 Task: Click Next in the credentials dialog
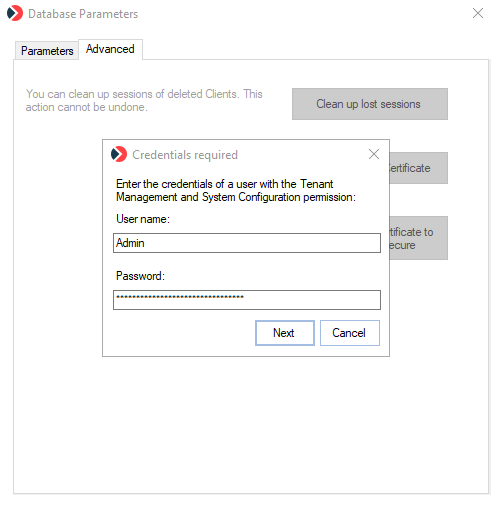(285, 333)
